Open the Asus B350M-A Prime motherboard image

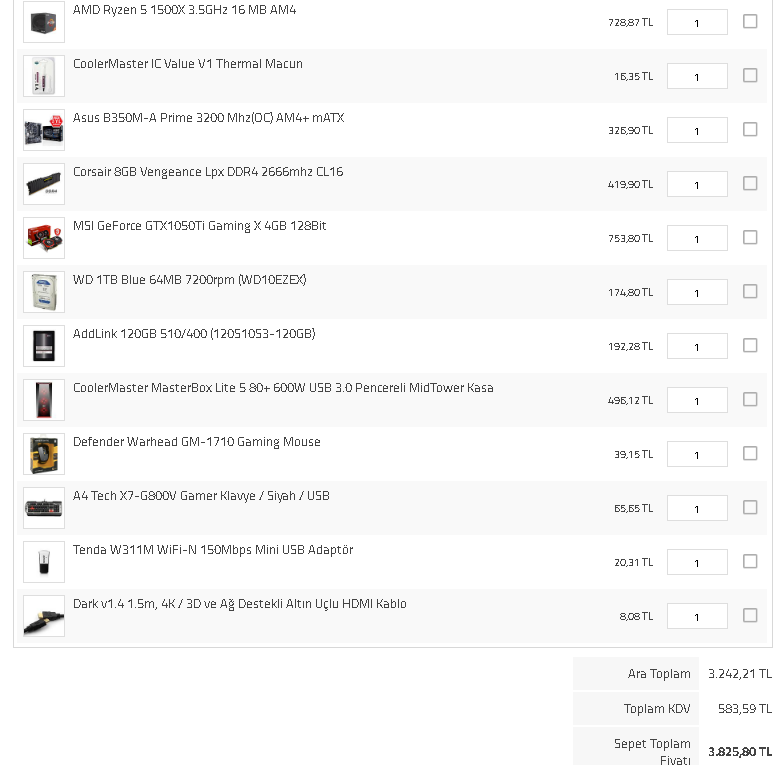[x=44, y=130]
